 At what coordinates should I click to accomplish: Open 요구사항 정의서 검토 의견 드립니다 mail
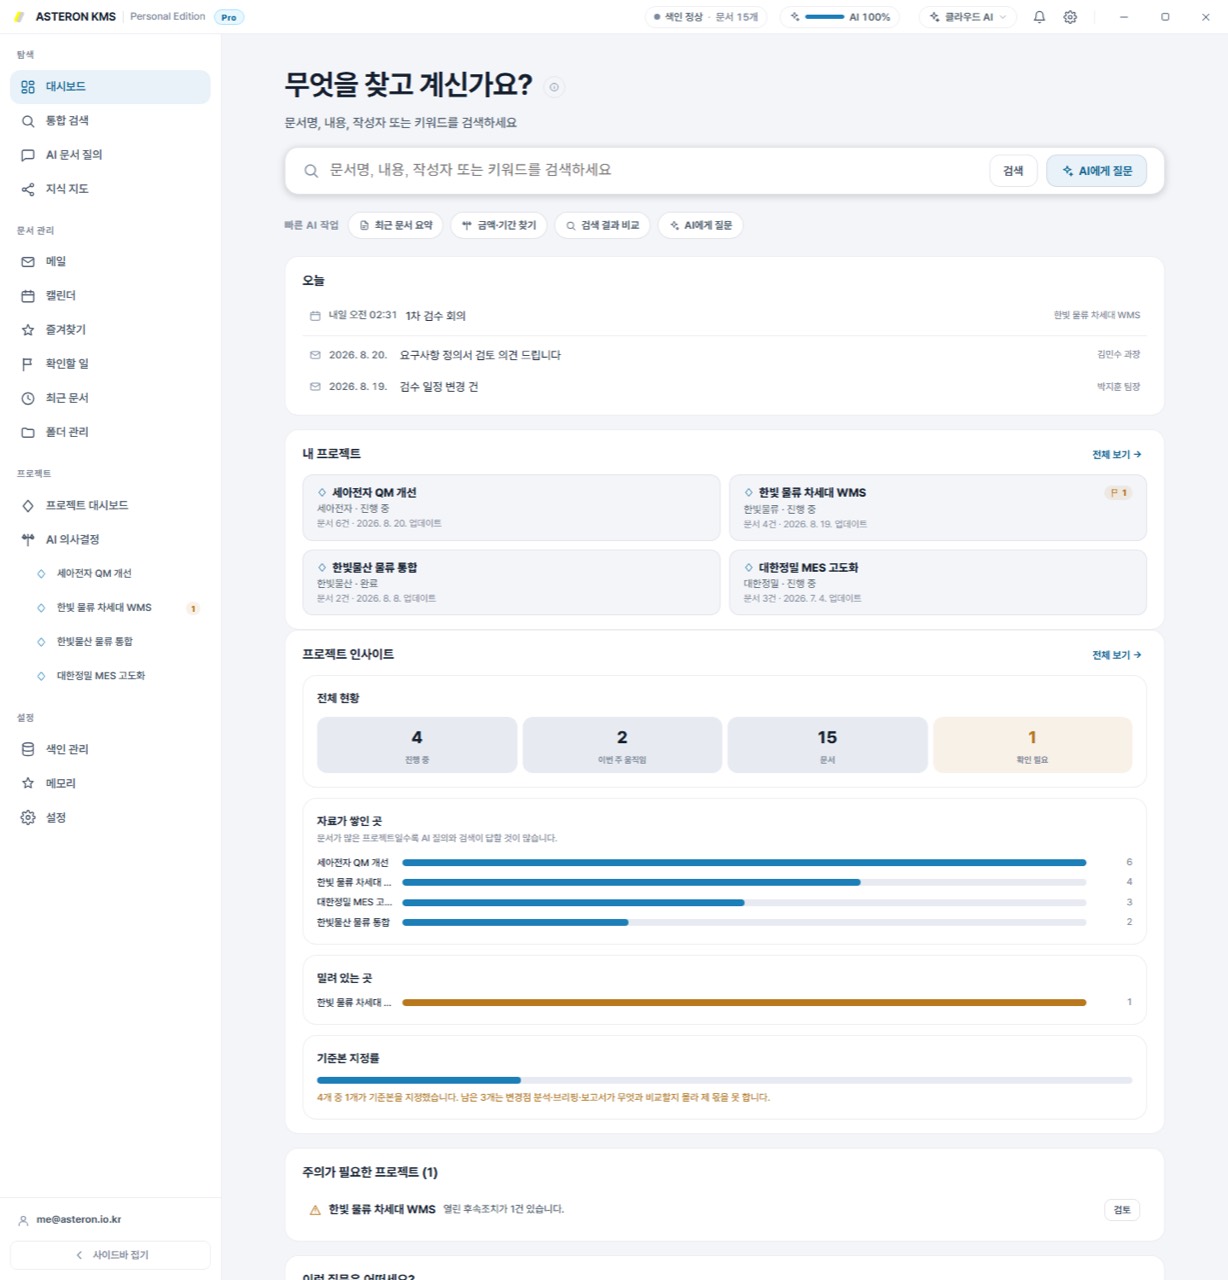724,355
